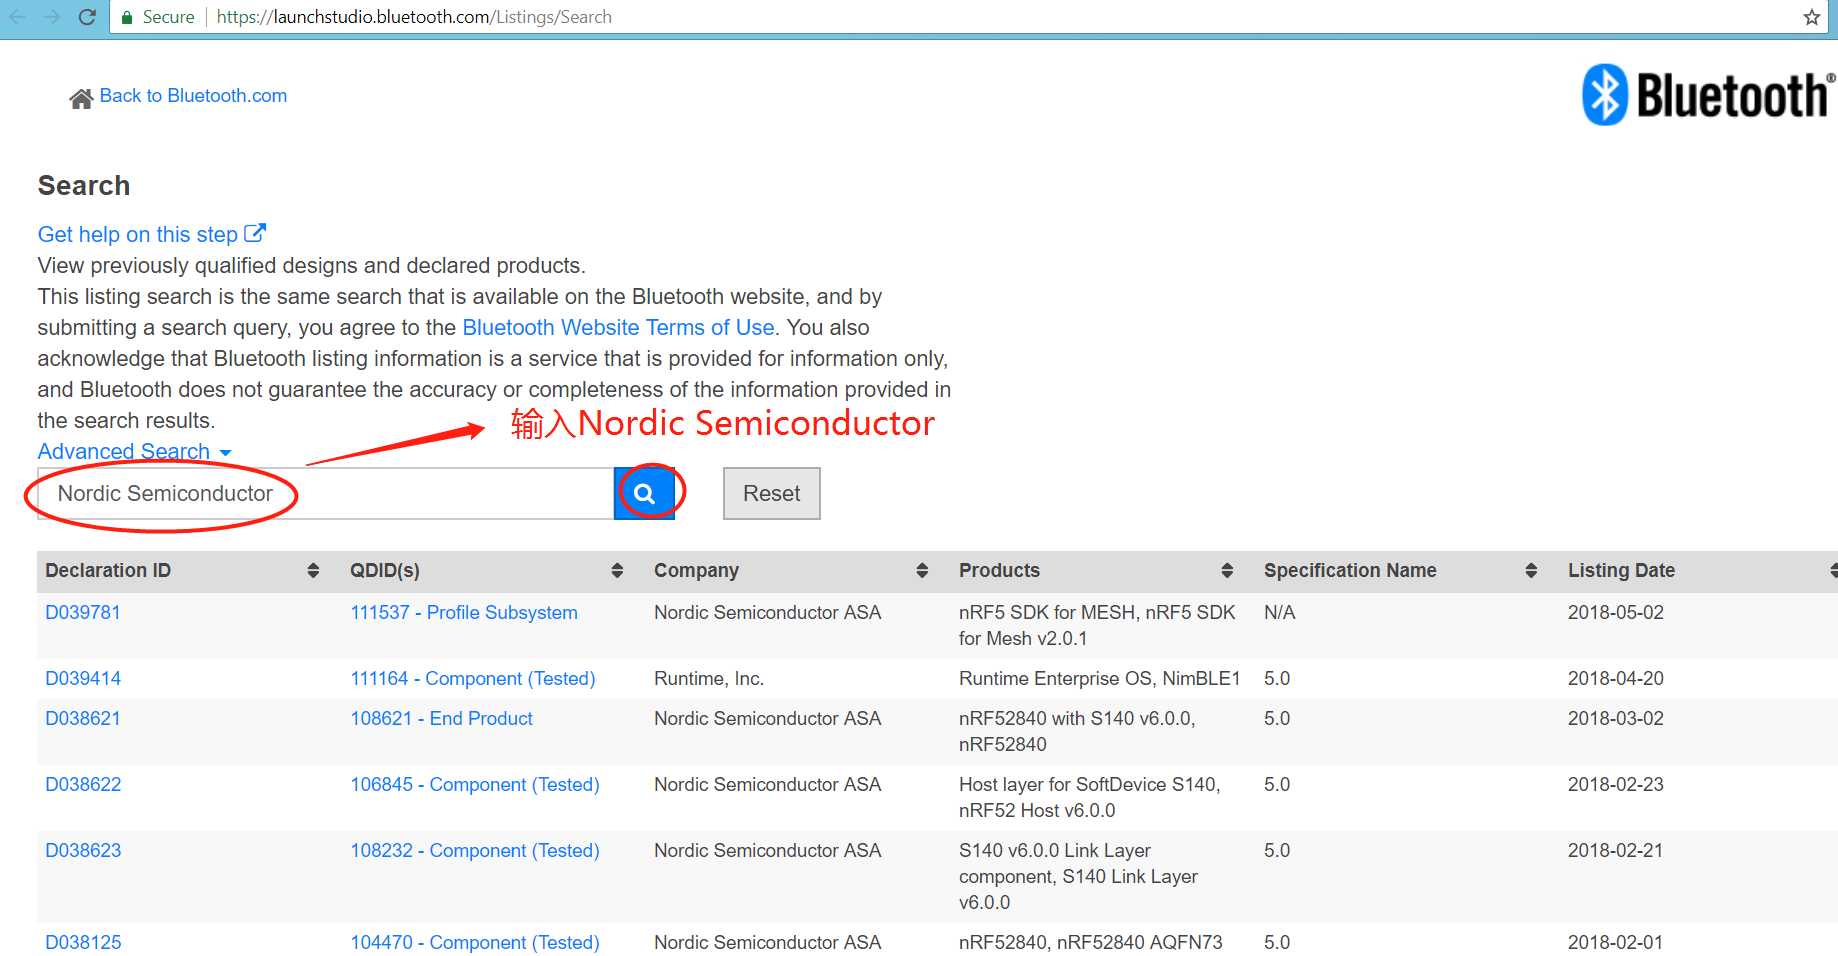The image size is (1838, 956).
Task: Open declaration D038622
Action: (x=83, y=784)
